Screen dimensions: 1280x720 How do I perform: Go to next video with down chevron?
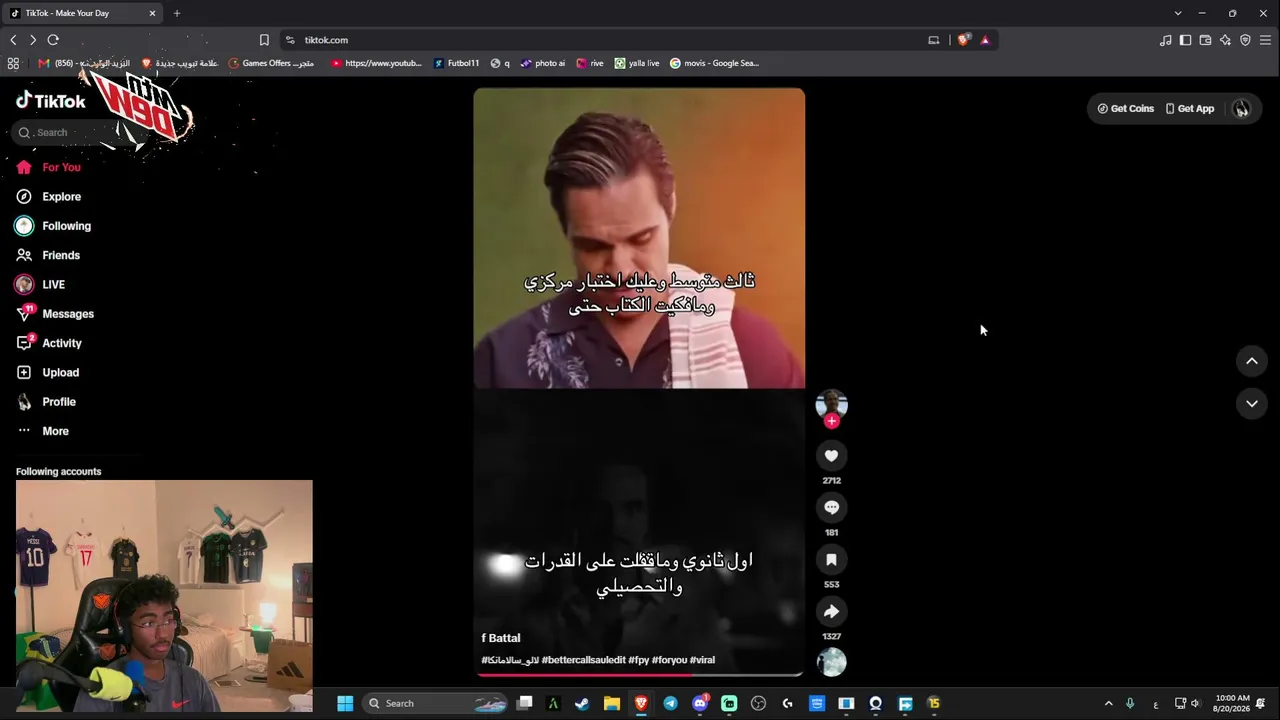(x=1251, y=403)
